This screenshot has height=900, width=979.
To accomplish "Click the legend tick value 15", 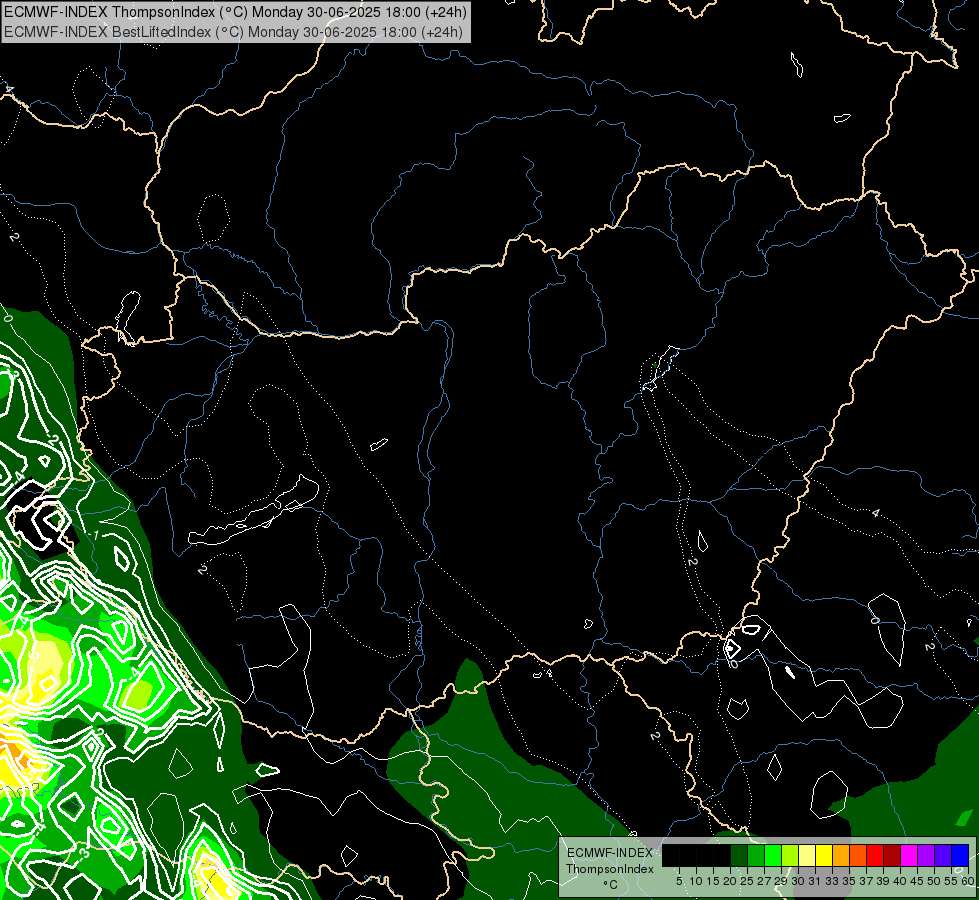I will click(x=713, y=881).
